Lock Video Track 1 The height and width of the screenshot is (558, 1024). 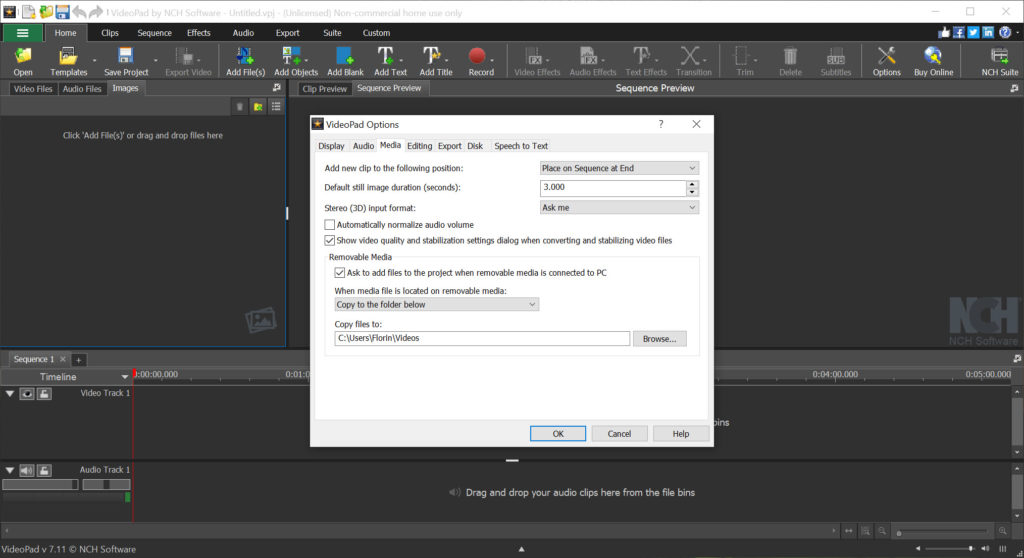tap(44, 393)
